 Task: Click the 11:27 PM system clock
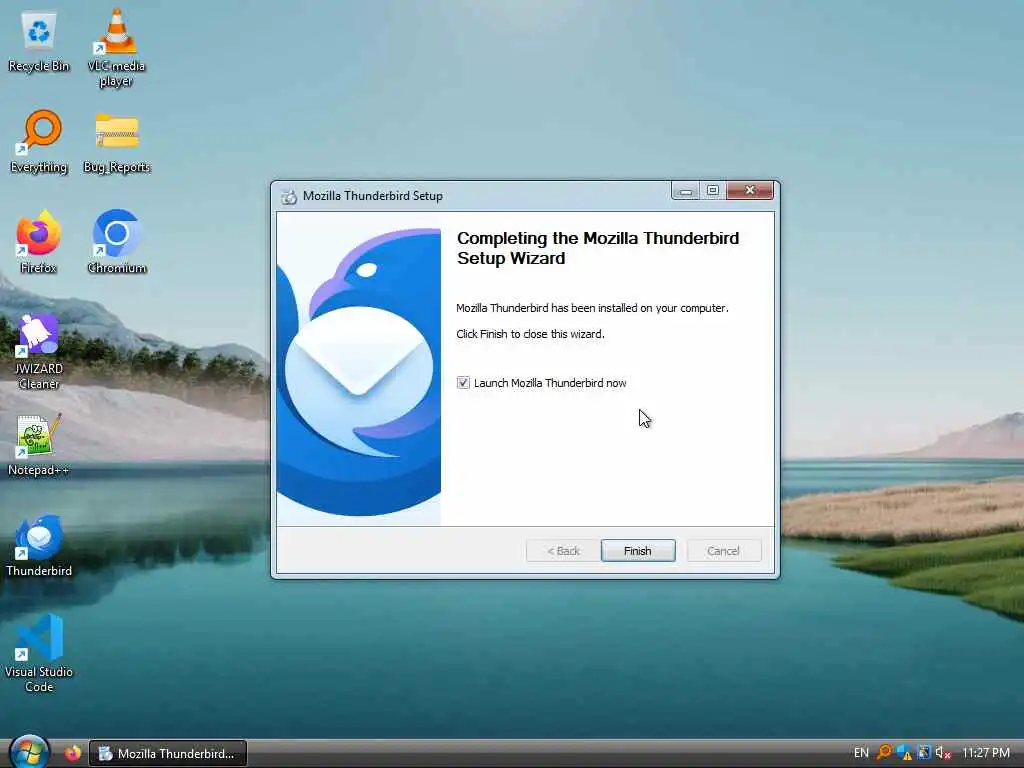click(985, 753)
